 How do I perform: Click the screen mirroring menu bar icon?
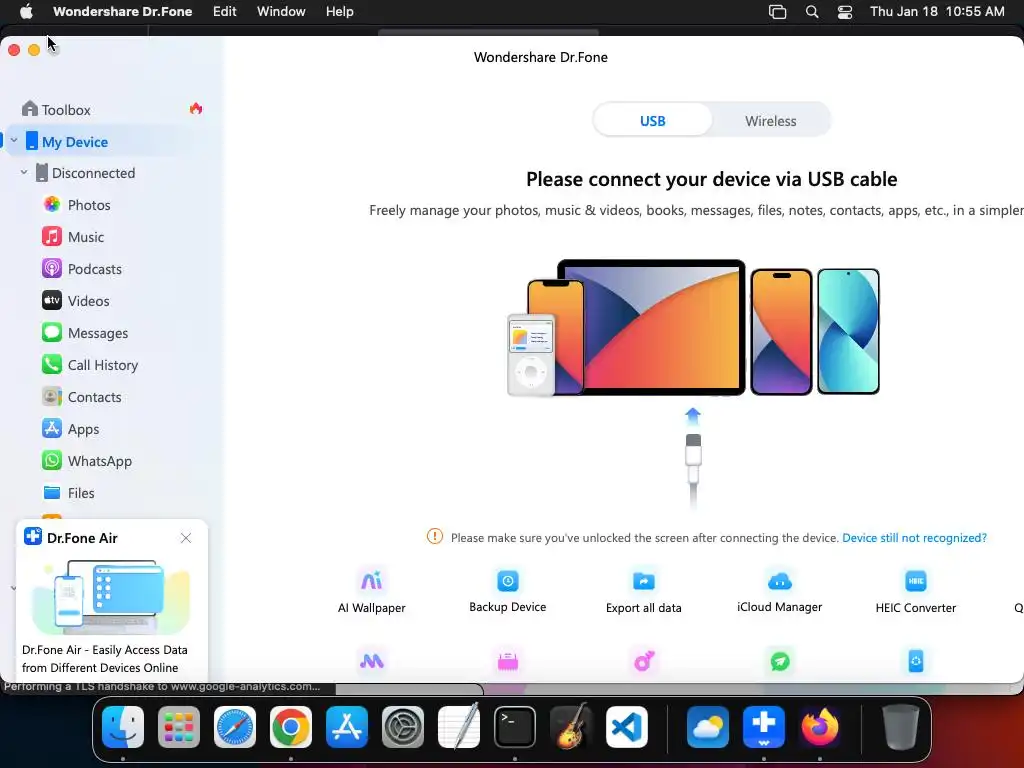[x=777, y=12]
